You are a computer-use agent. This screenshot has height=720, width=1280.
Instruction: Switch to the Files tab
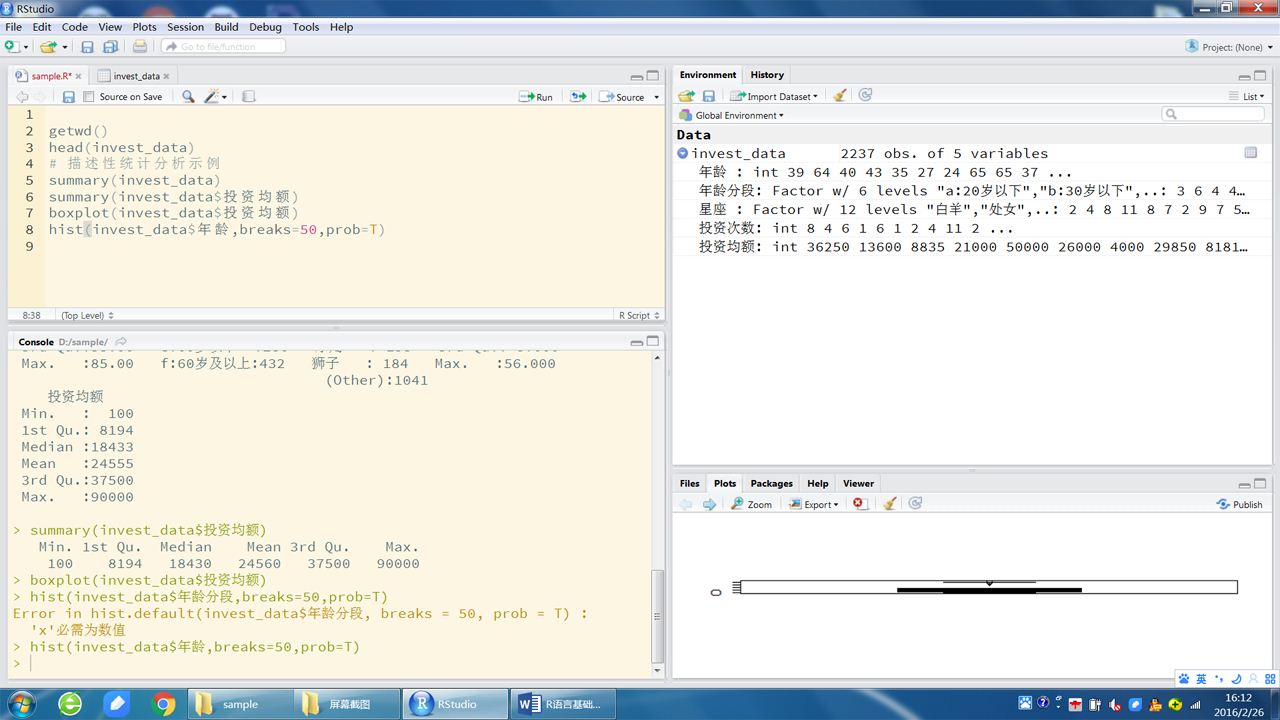(x=690, y=483)
